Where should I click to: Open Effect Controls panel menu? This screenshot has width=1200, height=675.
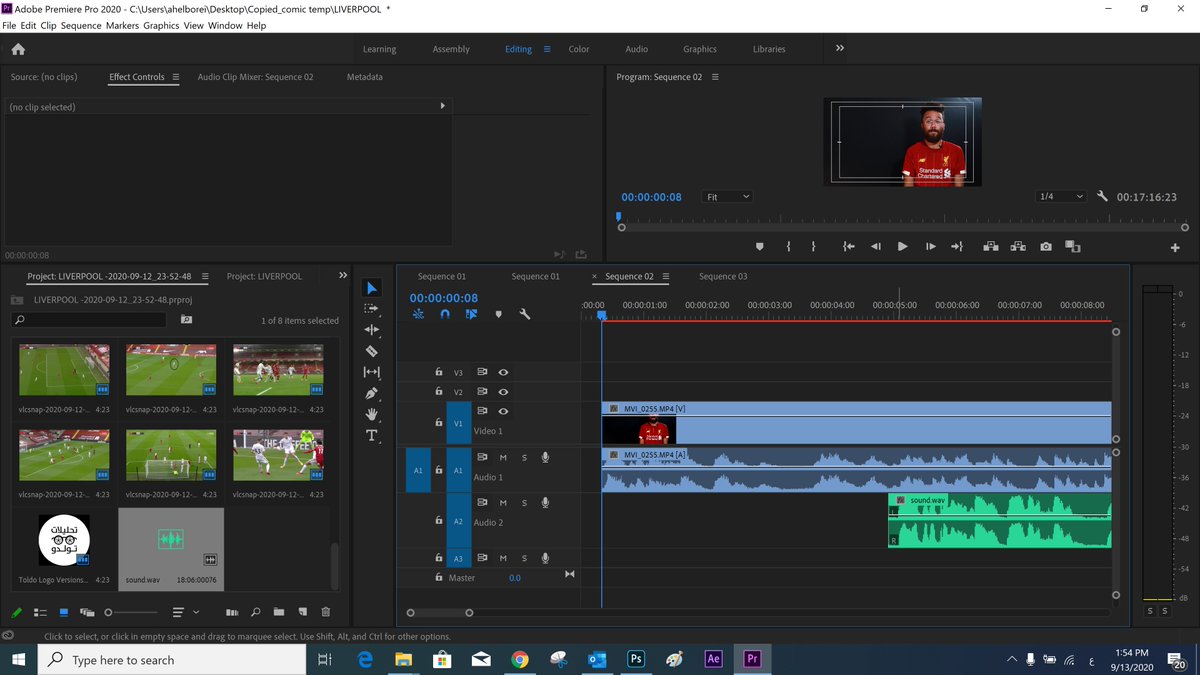(x=175, y=77)
